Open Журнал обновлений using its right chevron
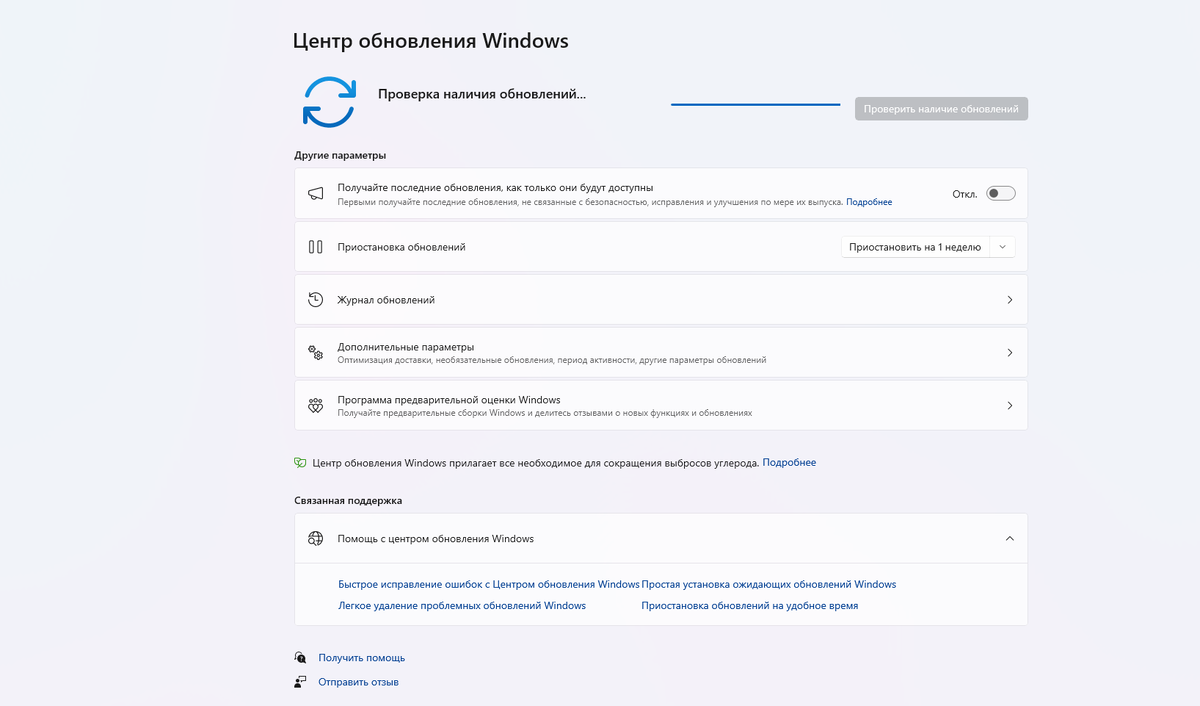1200x706 pixels. click(1010, 300)
